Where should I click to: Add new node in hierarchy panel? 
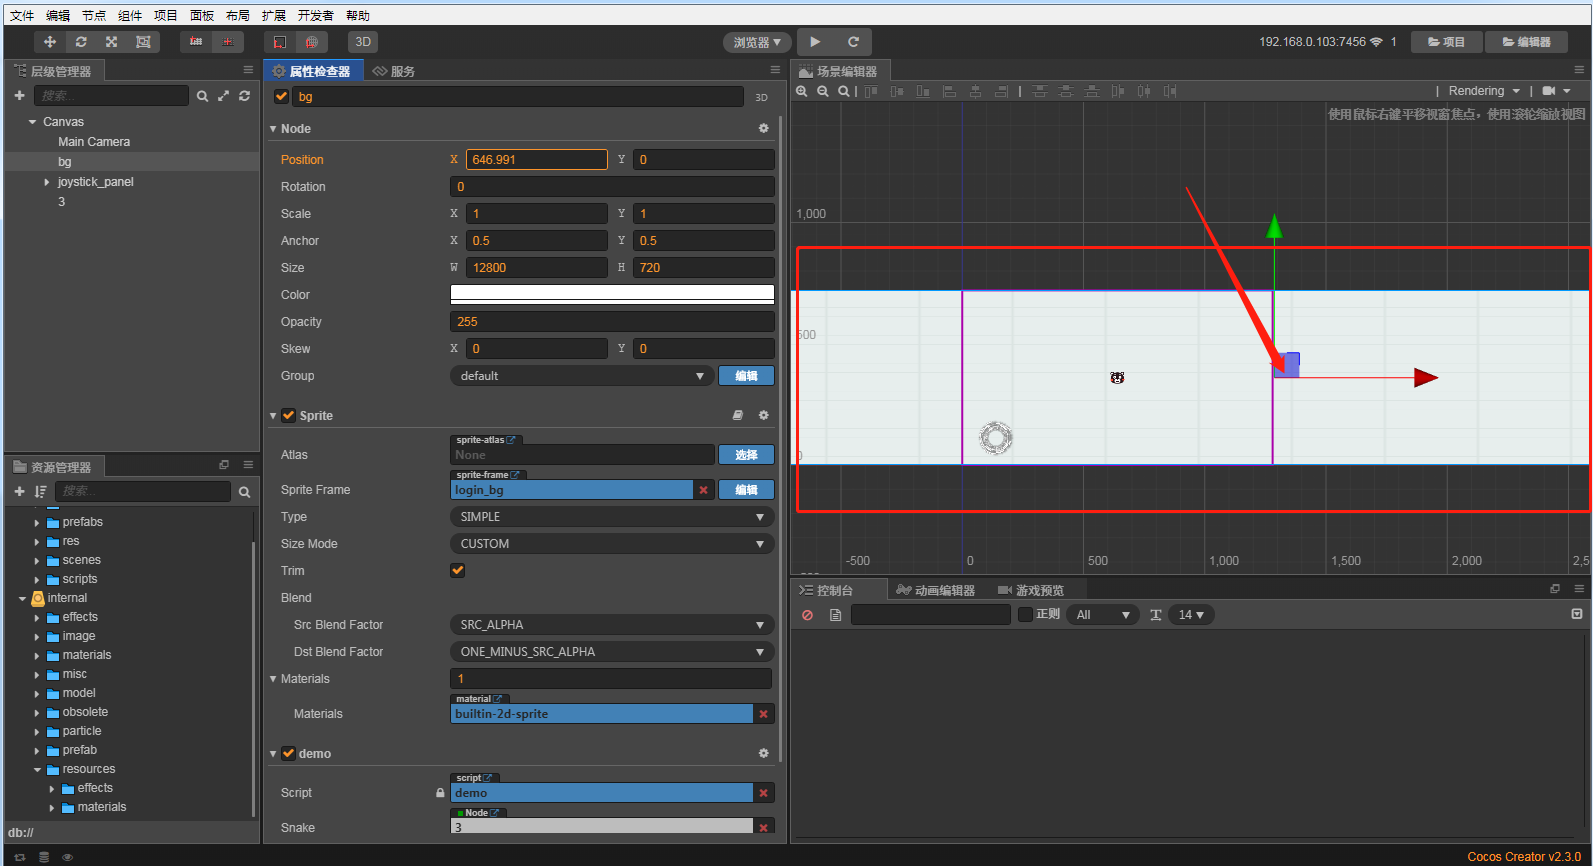coord(19,96)
